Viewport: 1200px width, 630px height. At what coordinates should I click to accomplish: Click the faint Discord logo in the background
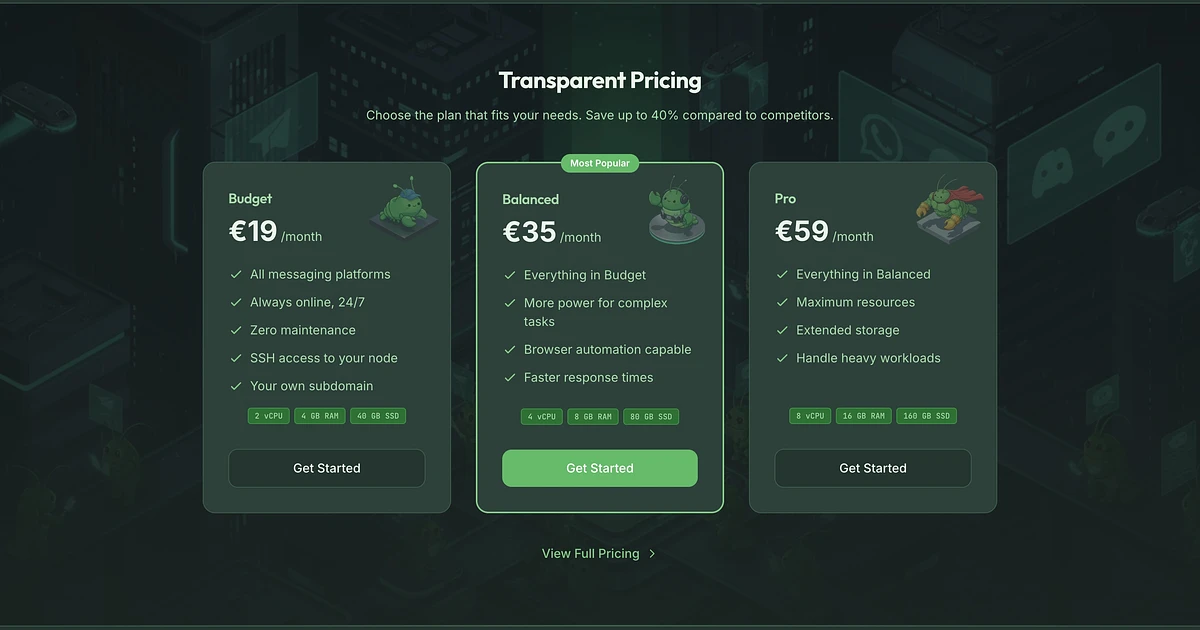[1053, 170]
